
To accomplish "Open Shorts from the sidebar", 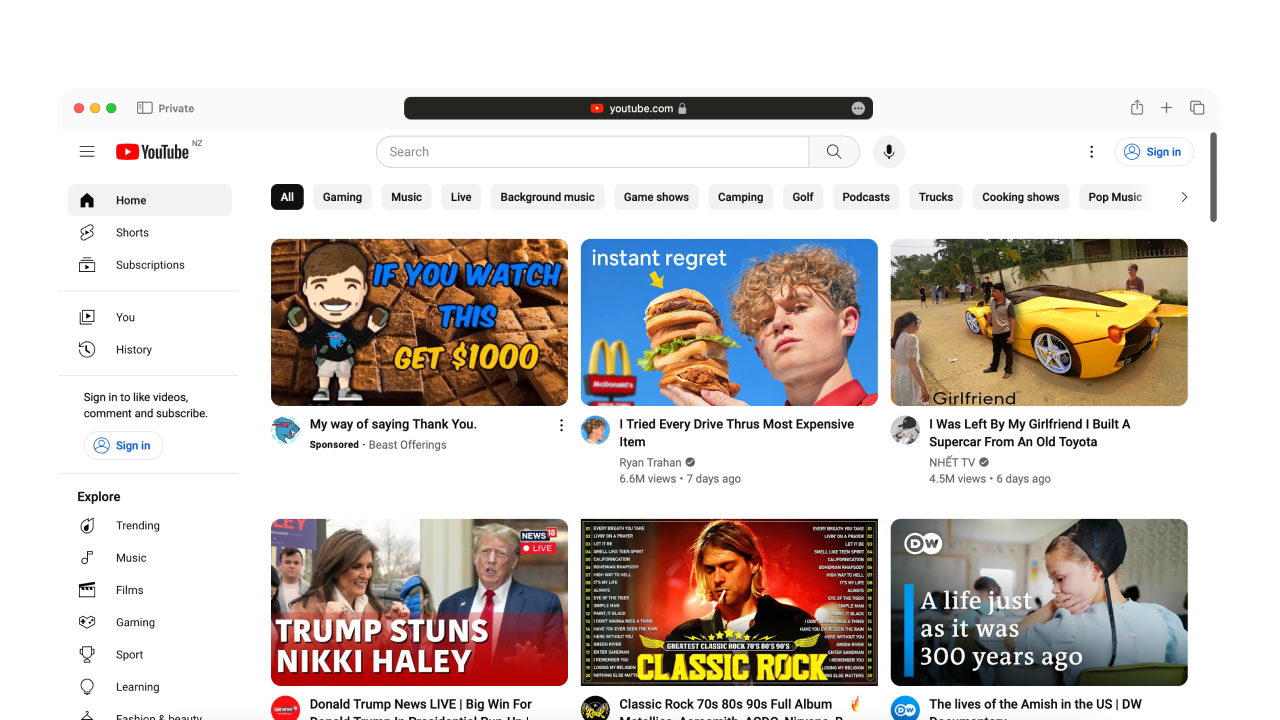I will (x=132, y=232).
